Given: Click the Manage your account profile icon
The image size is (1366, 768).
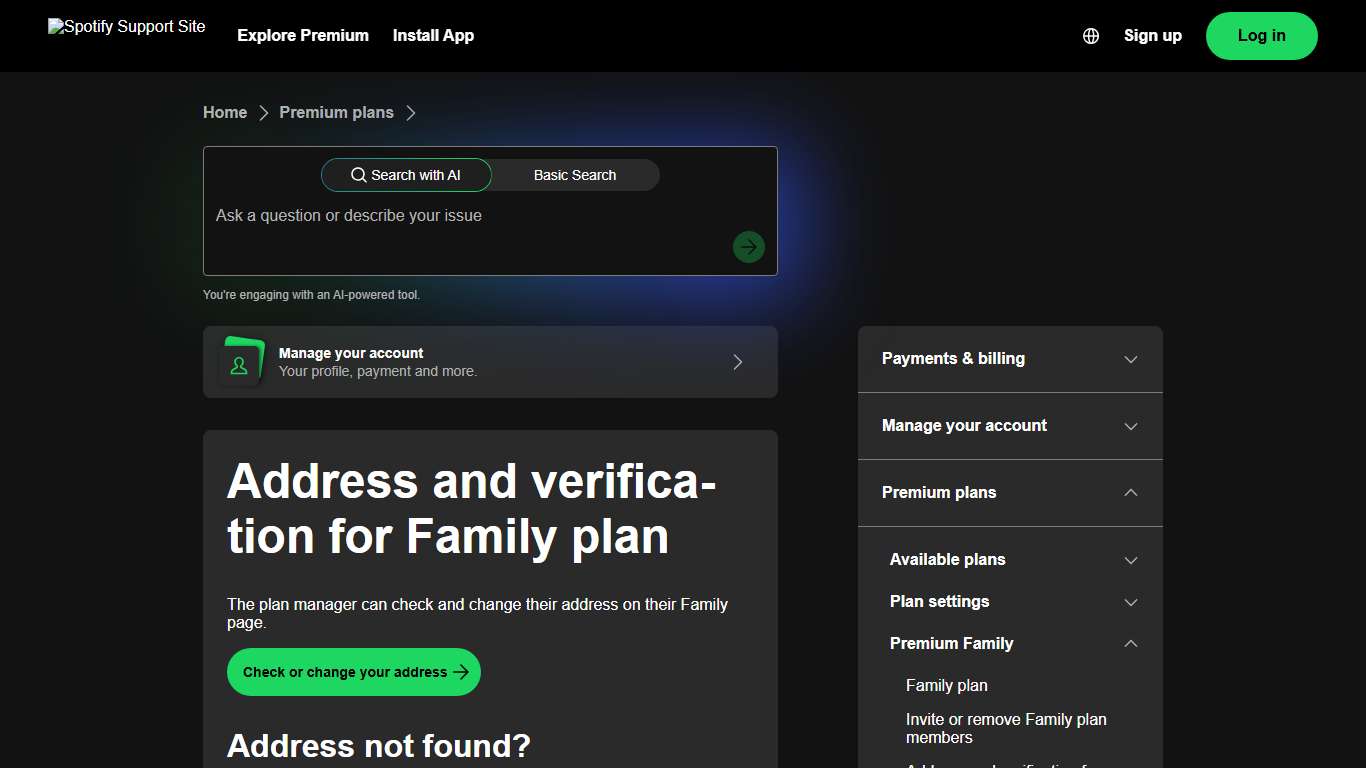Looking at the screenshot, I should 241,362.
